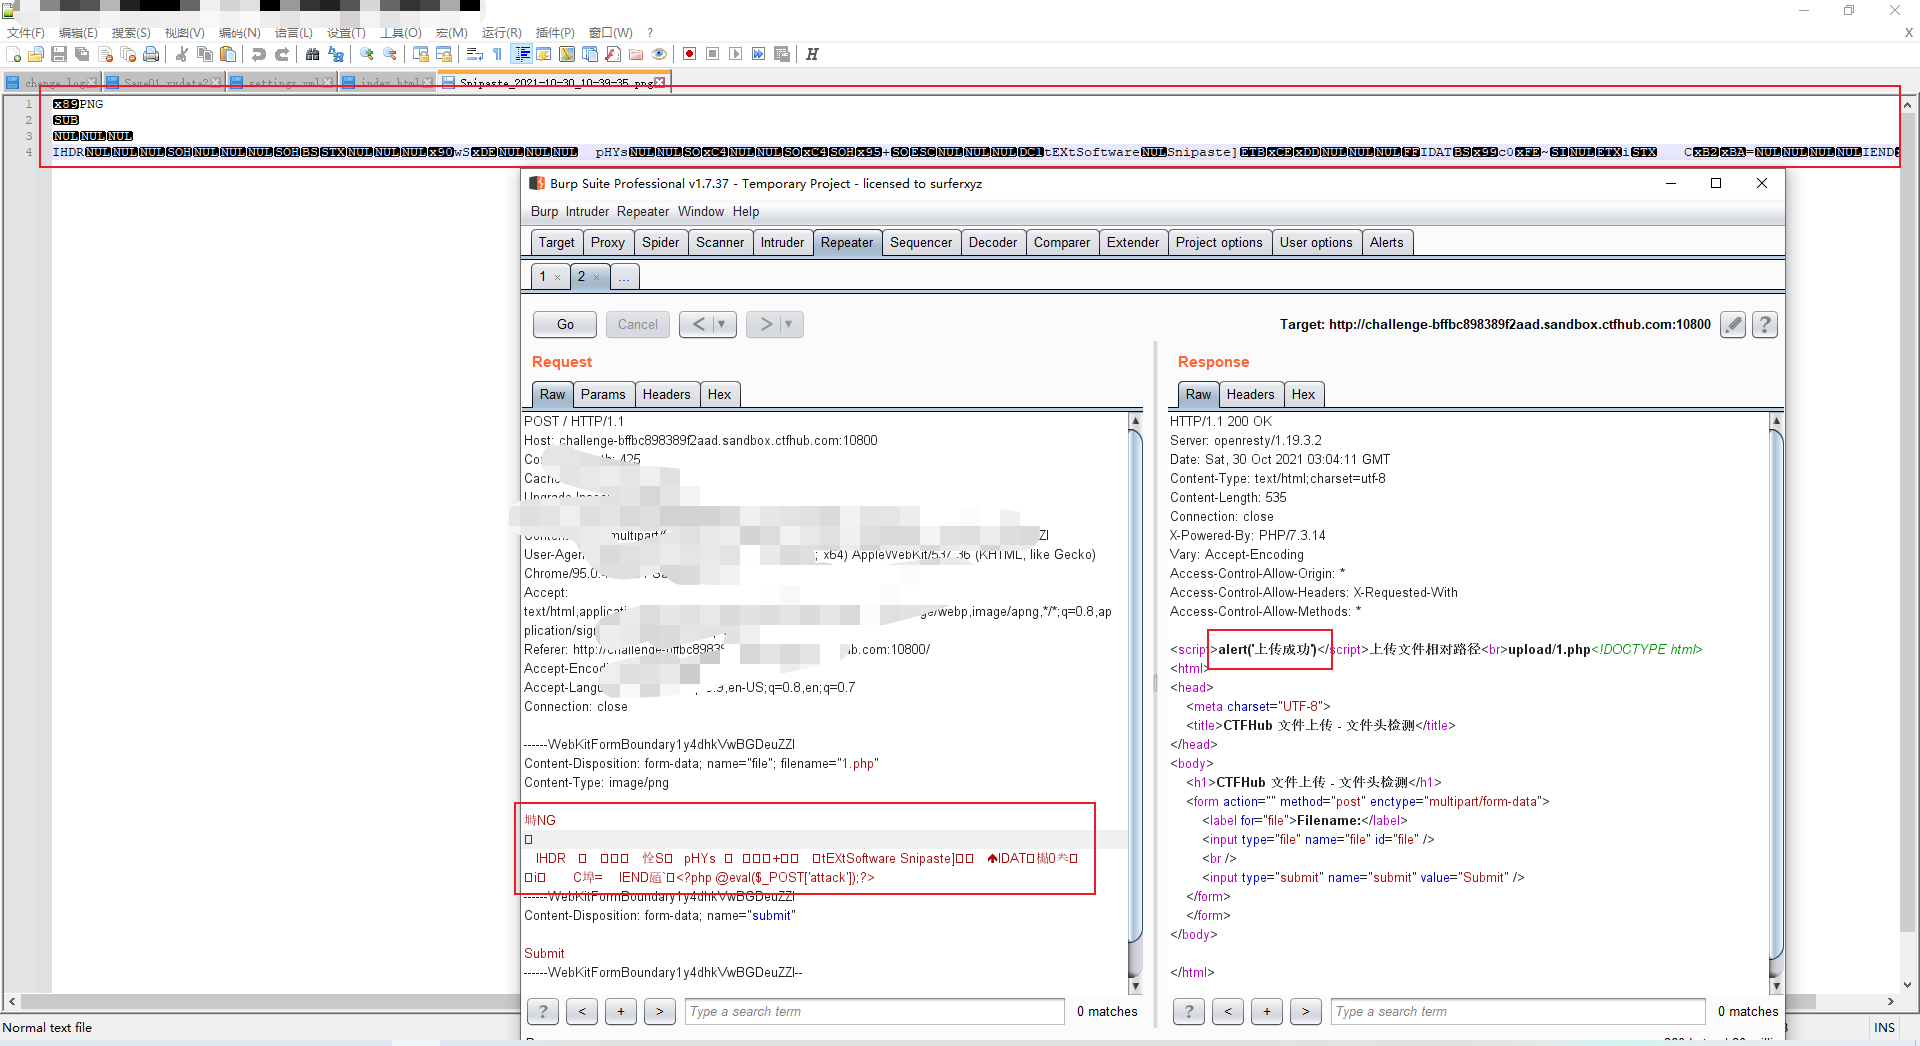The height and width of the screenshot is (1046, 1920).
Task: Open the forward-history dropdown beside the > button
Action: pos(788,324)
